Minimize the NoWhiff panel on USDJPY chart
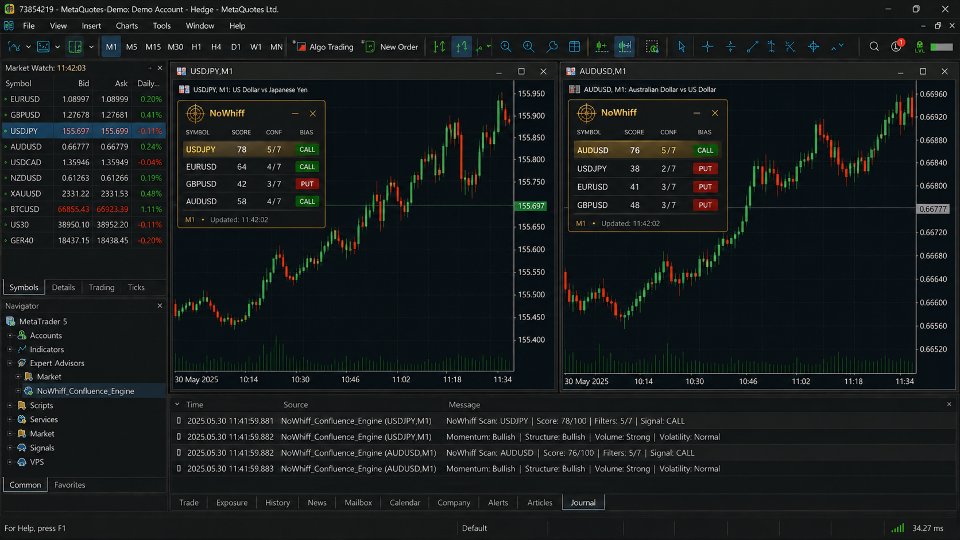The image size is (960, 540). click(295, 113)
